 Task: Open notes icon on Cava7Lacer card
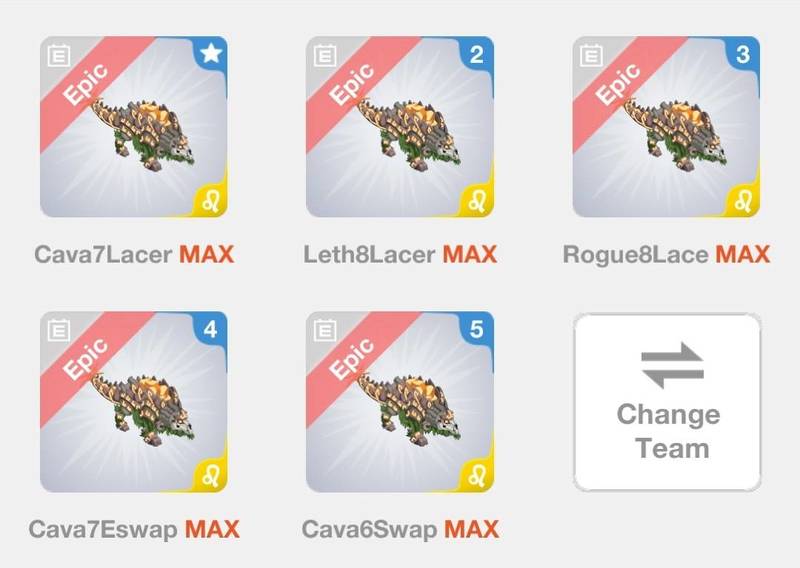pyautogui.click(x=59, y=56)
